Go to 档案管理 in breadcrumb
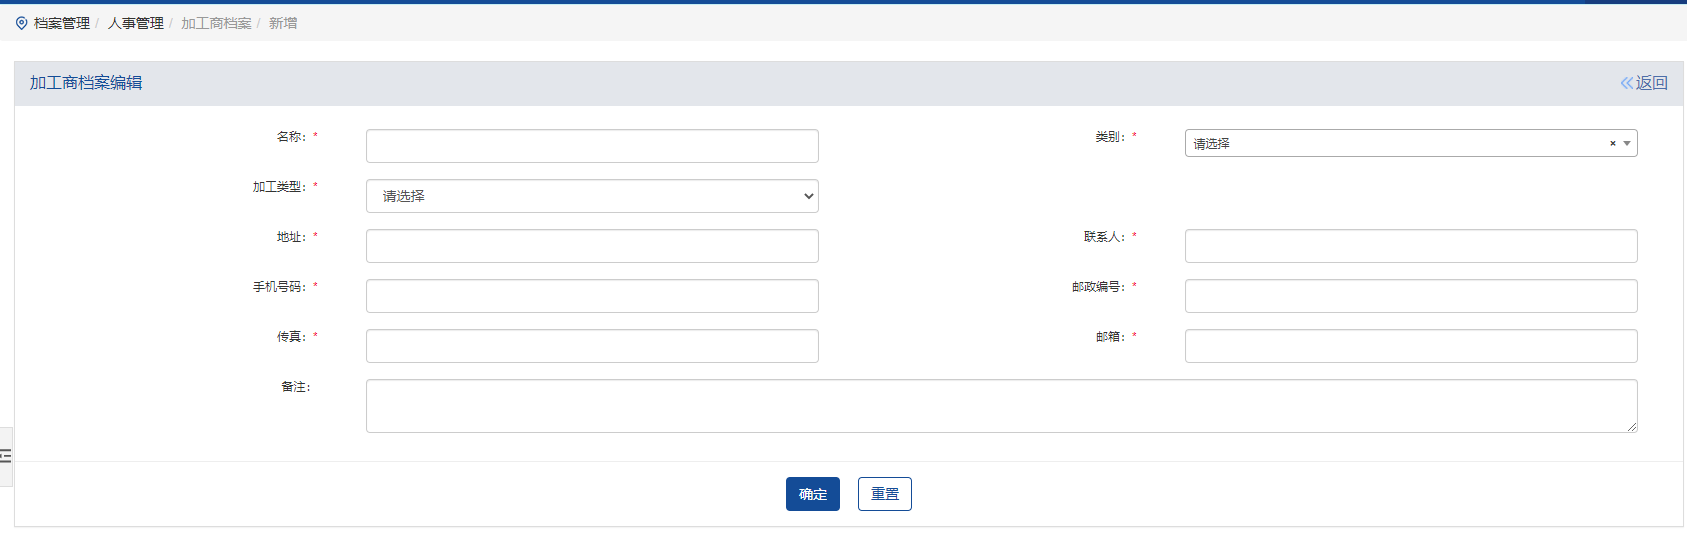 click(62, 23)
